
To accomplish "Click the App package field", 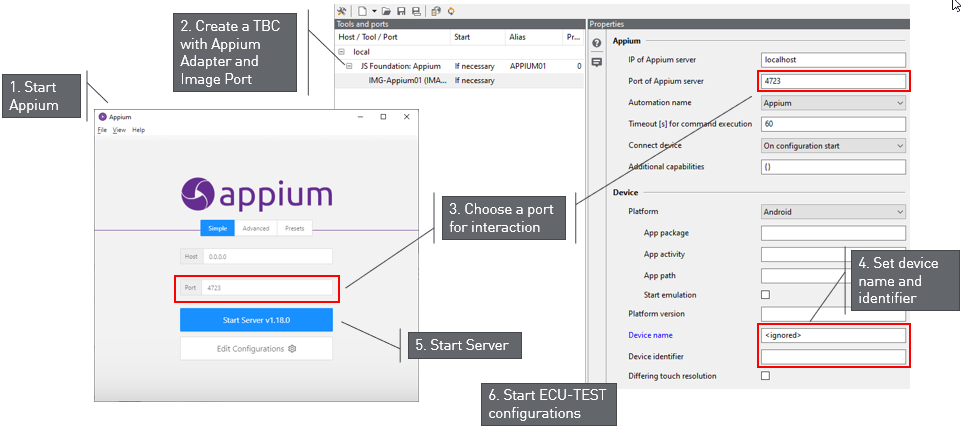I will click(833, 233).
